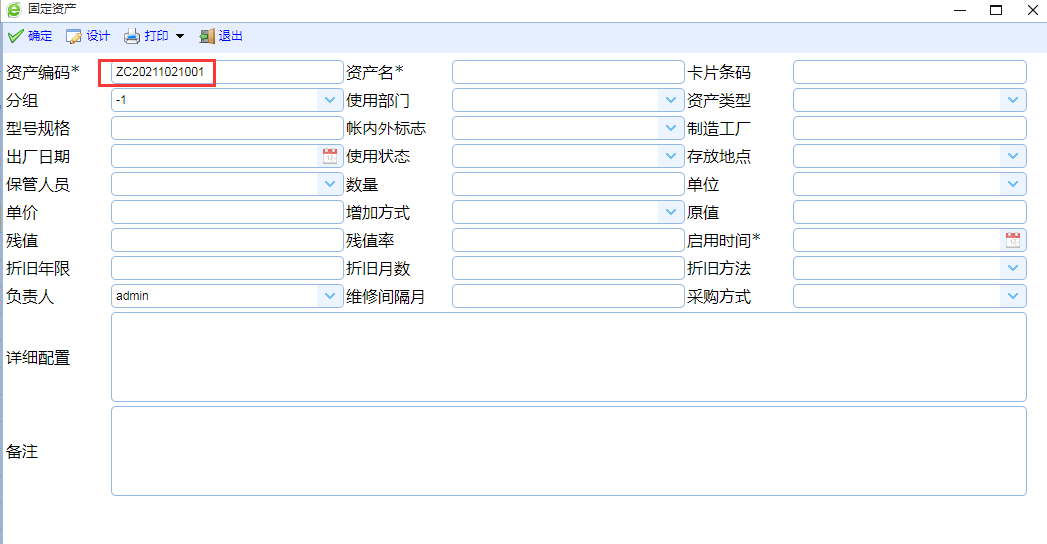Click the 打印 printer icon
Image resolution: width=1047 pixels, height=544 pixels.
(x=132, y=36)
